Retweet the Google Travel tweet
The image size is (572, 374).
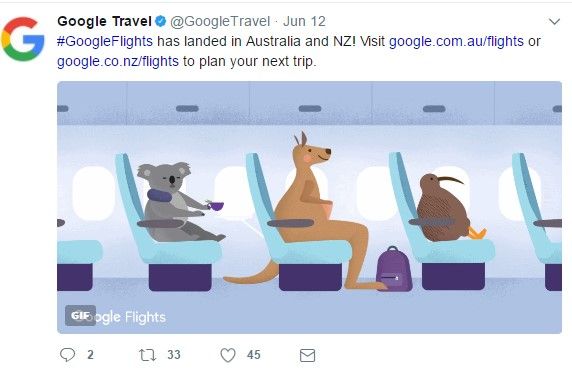click(147, 355)
